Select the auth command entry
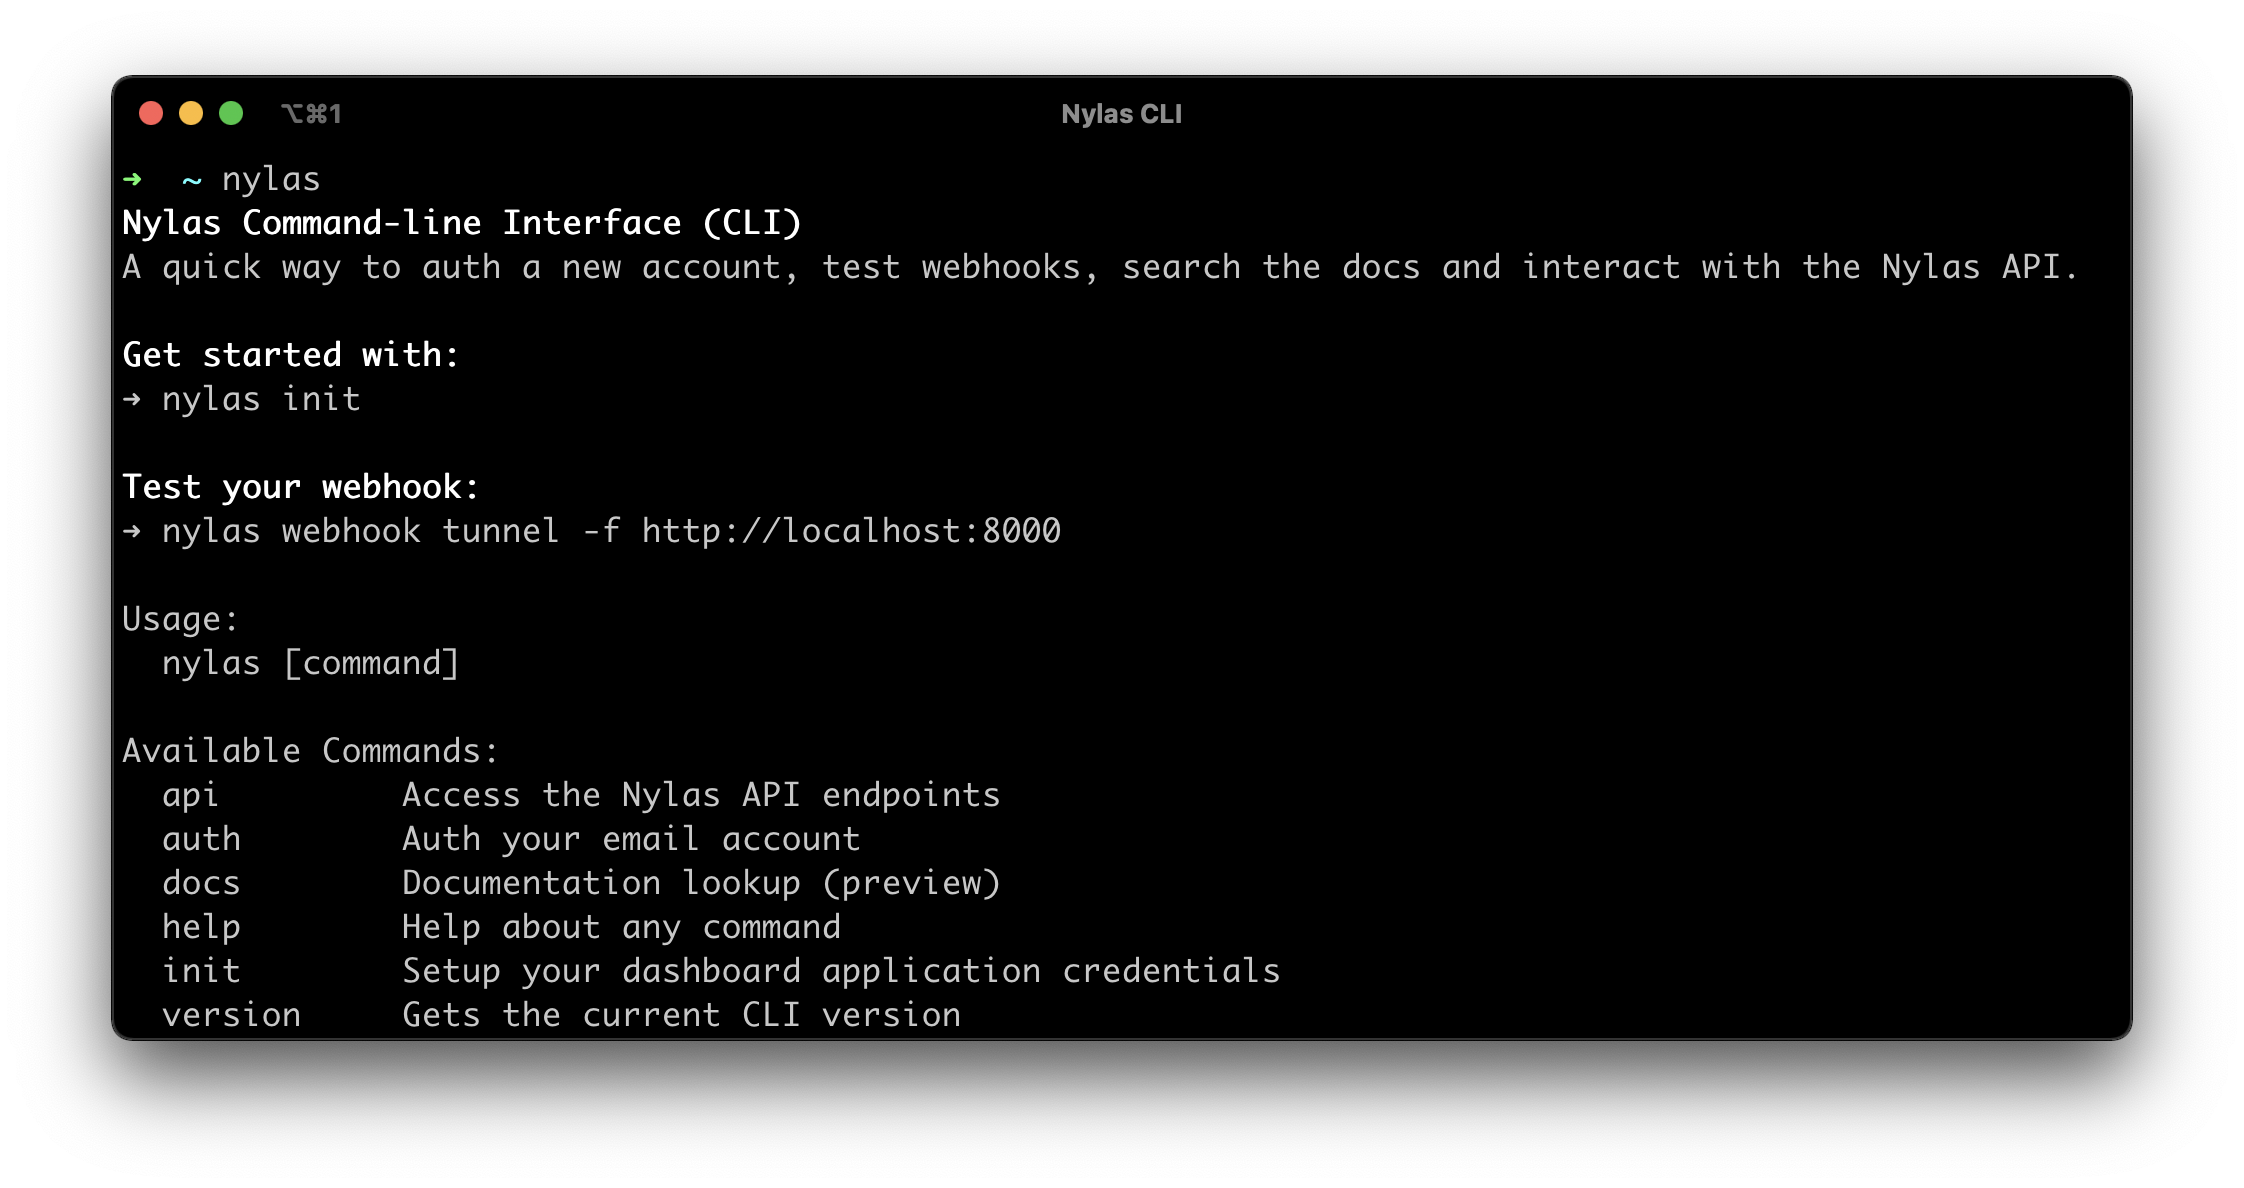This screenshot has width=2244, height=1188. click(202, 838)
